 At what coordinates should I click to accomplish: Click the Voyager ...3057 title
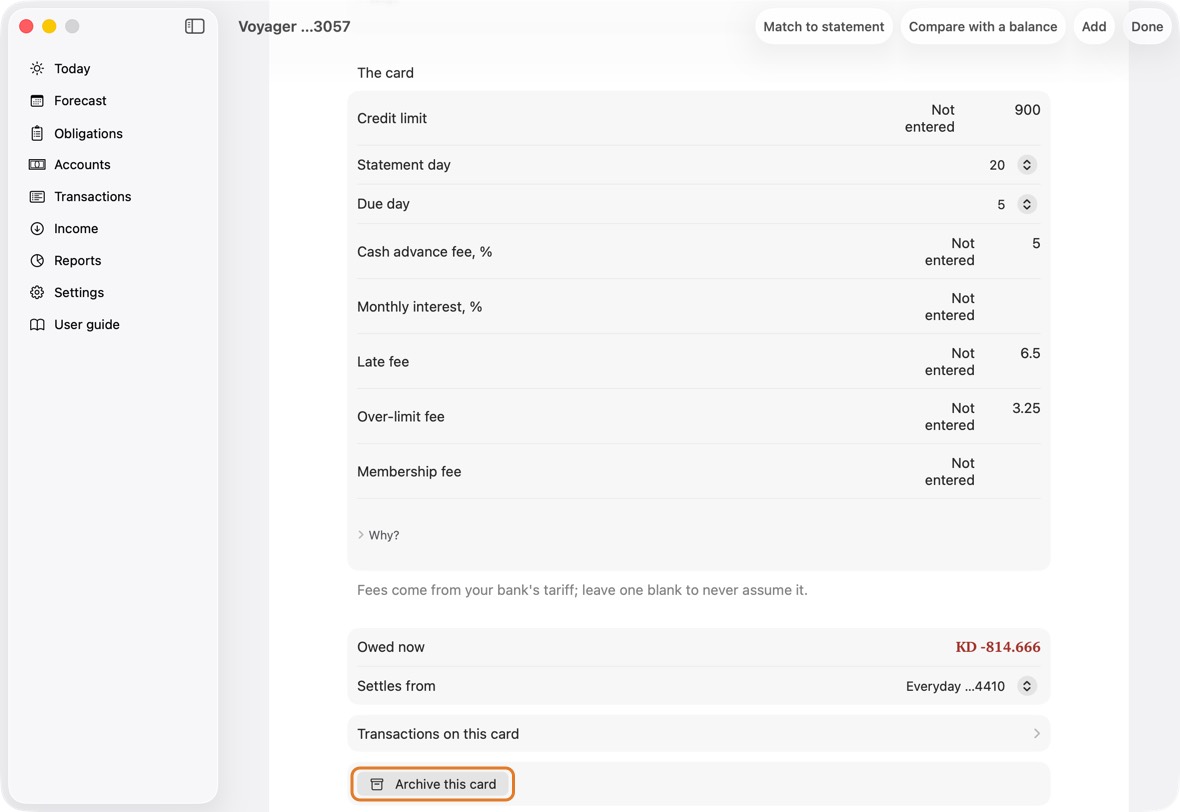click(x=294, y=26)
